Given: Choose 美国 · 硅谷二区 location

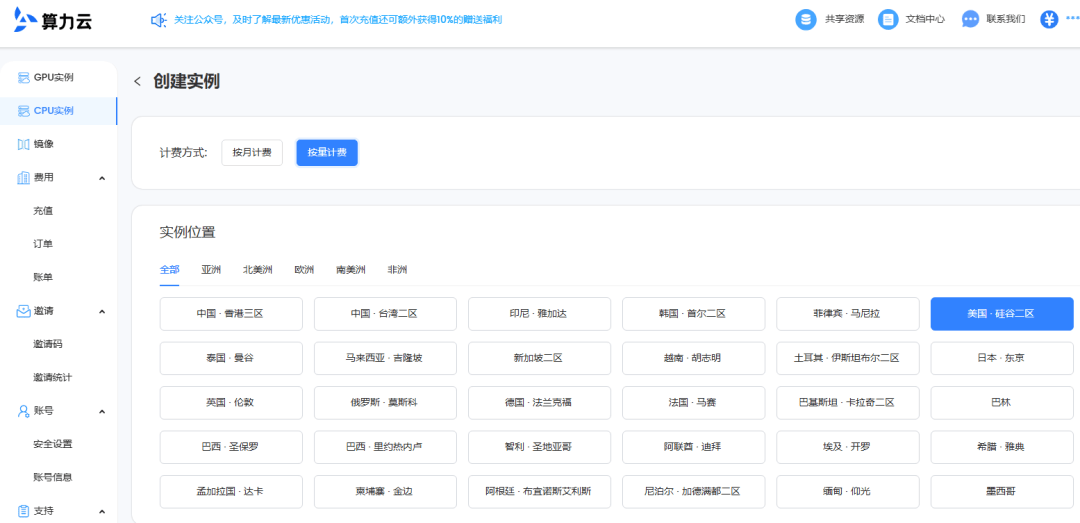Looking at the screenshot, I should pos(1002,314).
